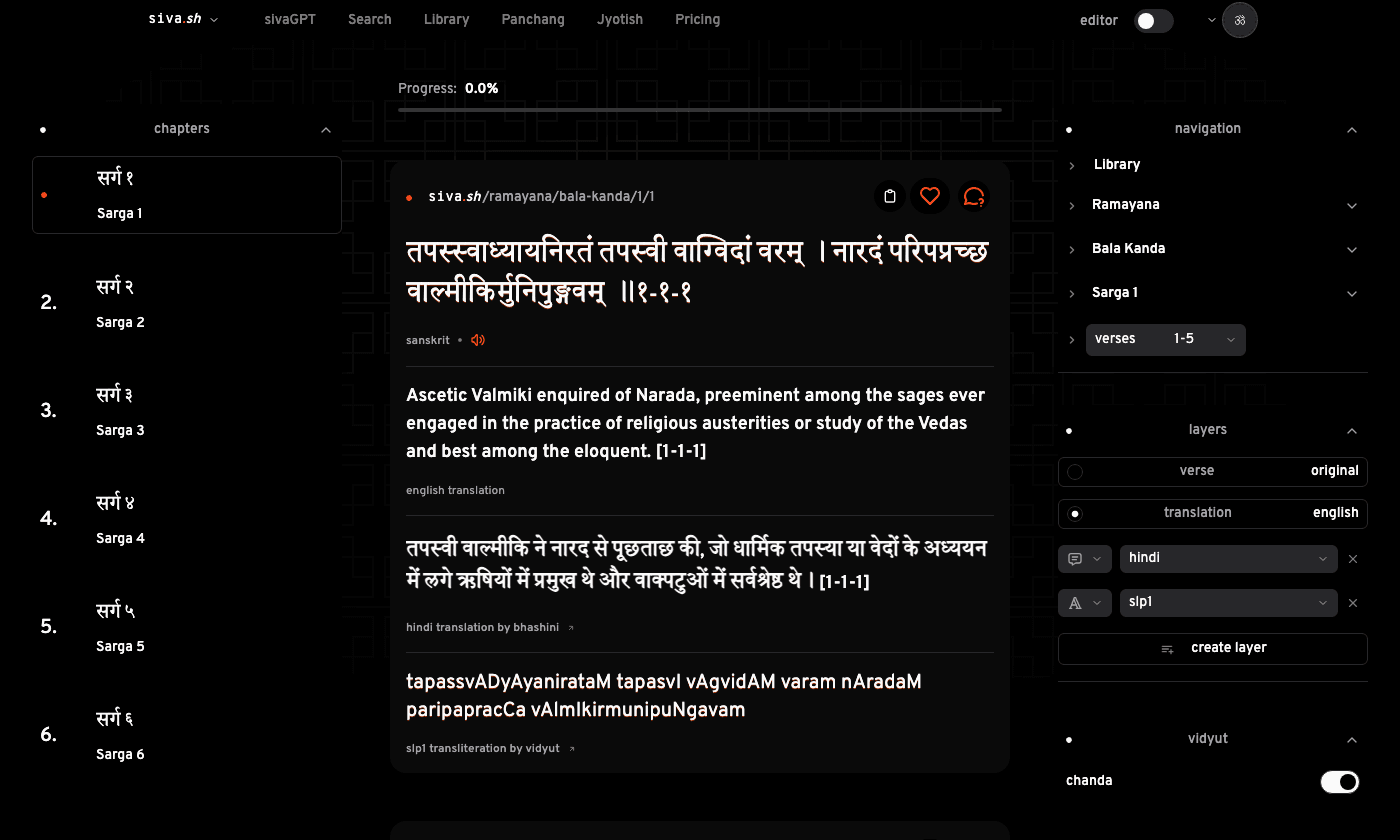
Task: Remove the slp1 layer with its X
Action: pos(1353,603)
